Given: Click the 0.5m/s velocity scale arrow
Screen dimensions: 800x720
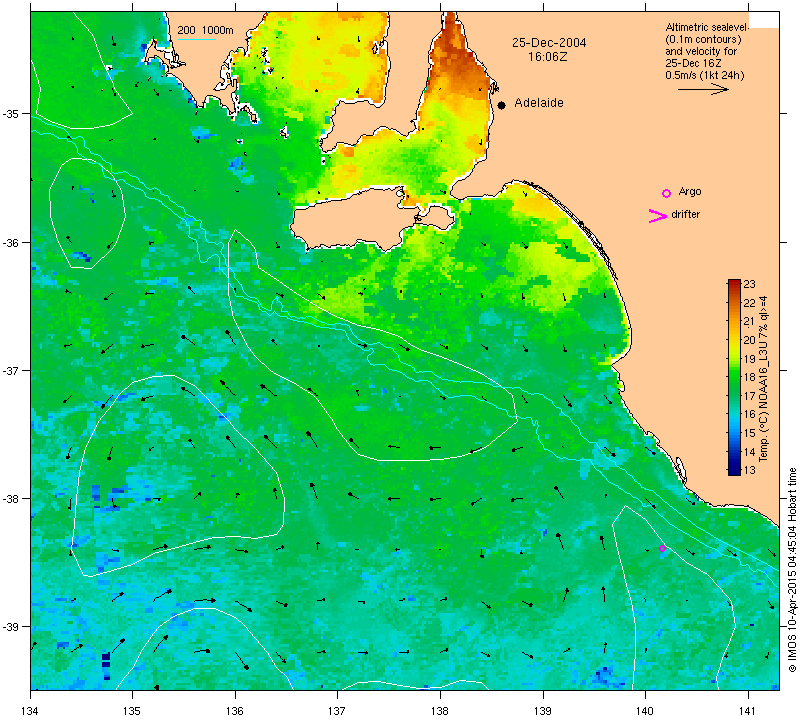Looking at the screenshot, I should pyautogui.click(x=703, y=89).
